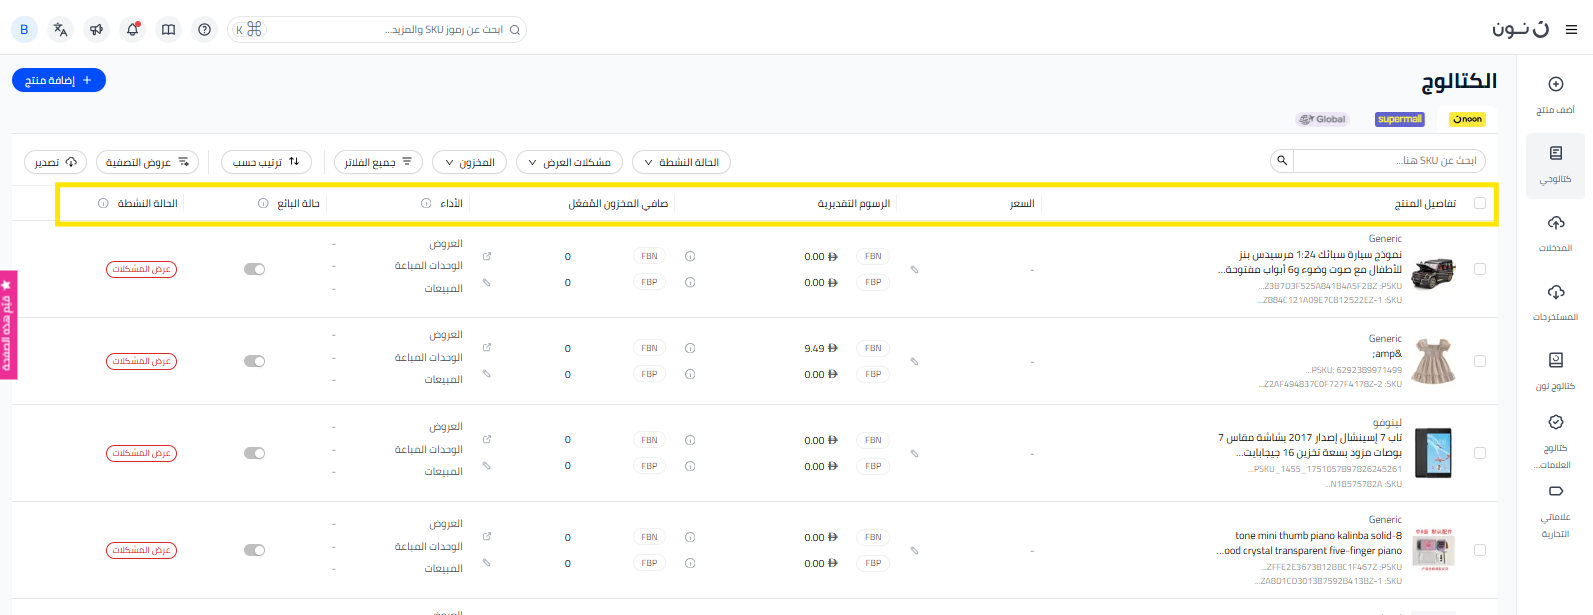The height and width of the screenshot is (615, 1593).
Task: Switch to the supermall tab
Action: (x=1399, y=119)
